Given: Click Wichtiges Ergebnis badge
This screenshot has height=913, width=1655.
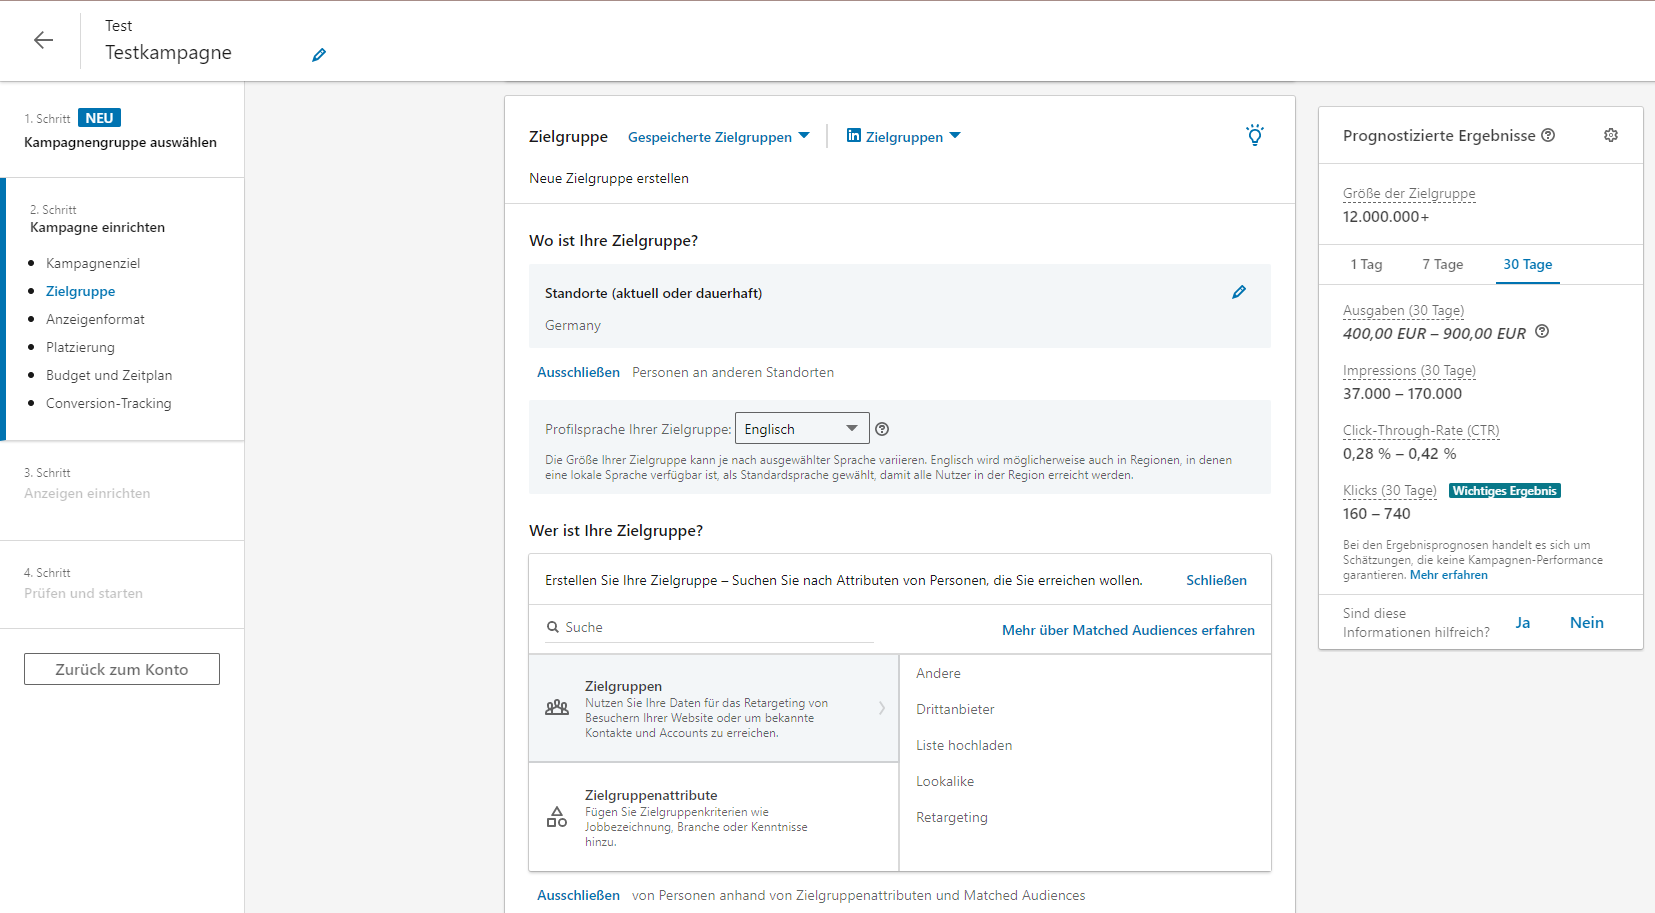Looking at the screenshot, I should 1504,491.
